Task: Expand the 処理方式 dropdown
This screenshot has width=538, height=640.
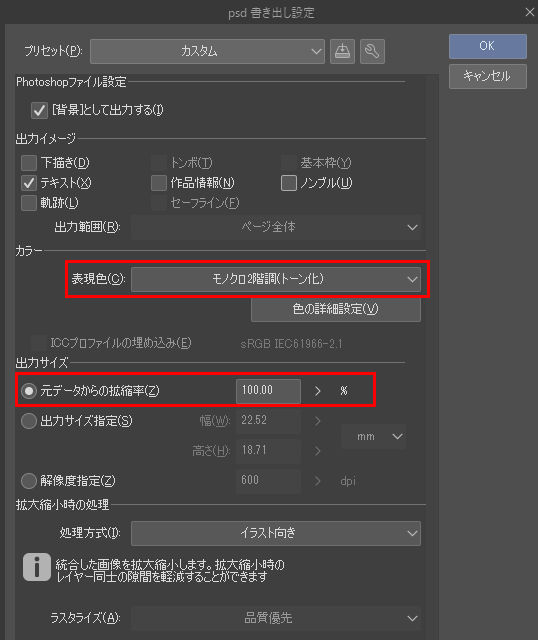Action: tap(276, 533)
